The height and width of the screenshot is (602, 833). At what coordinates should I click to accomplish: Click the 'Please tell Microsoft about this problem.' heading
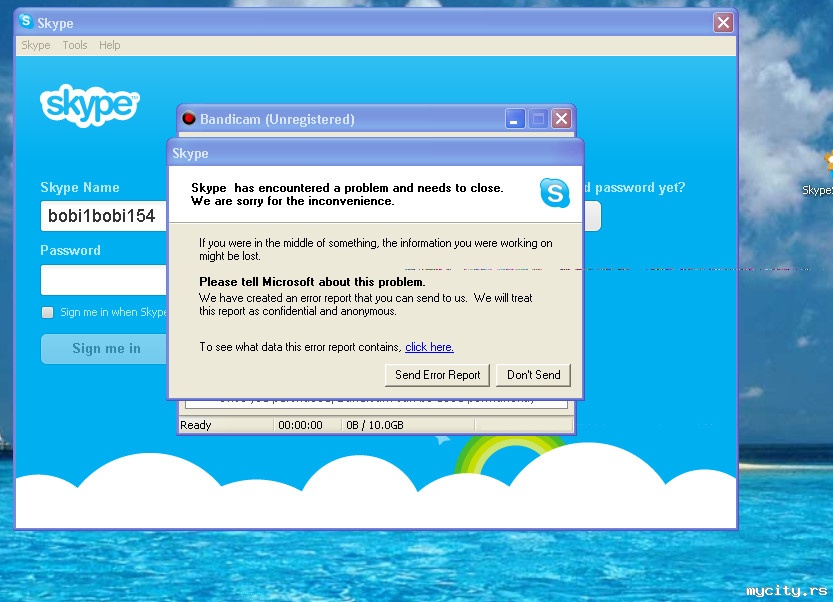coord(312,282)
